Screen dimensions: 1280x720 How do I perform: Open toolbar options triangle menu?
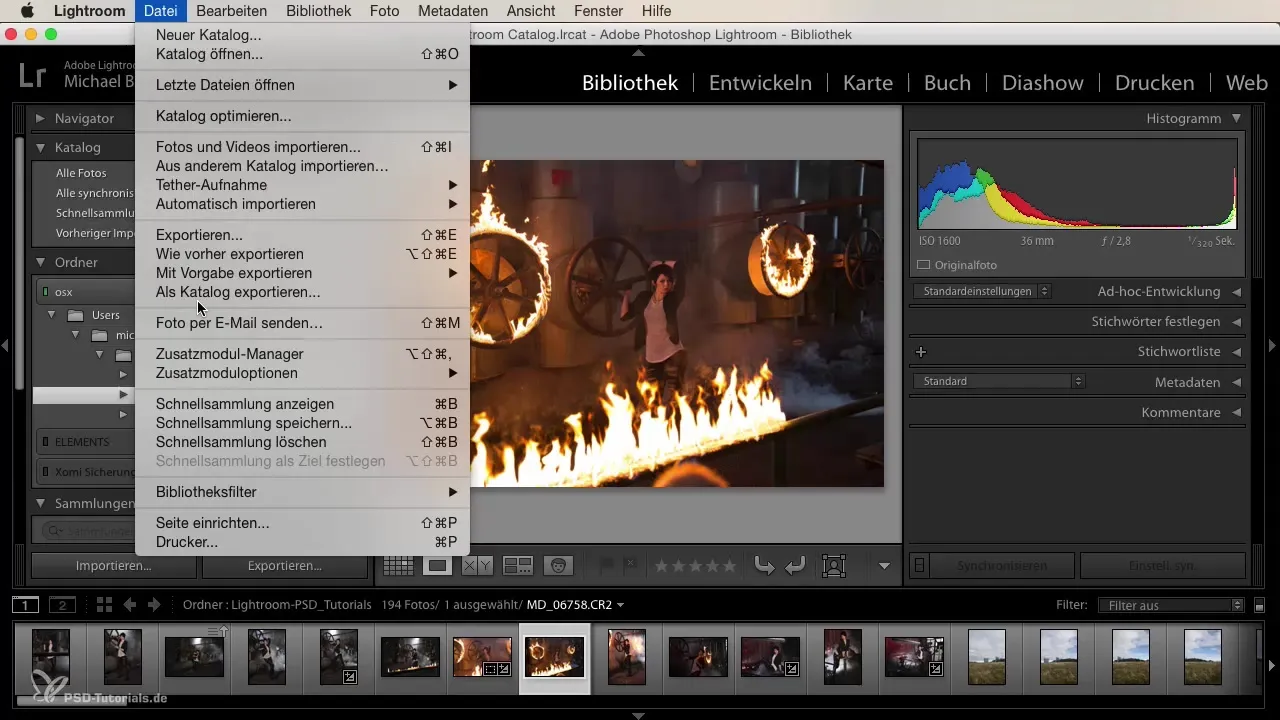[x=884, y=566]
